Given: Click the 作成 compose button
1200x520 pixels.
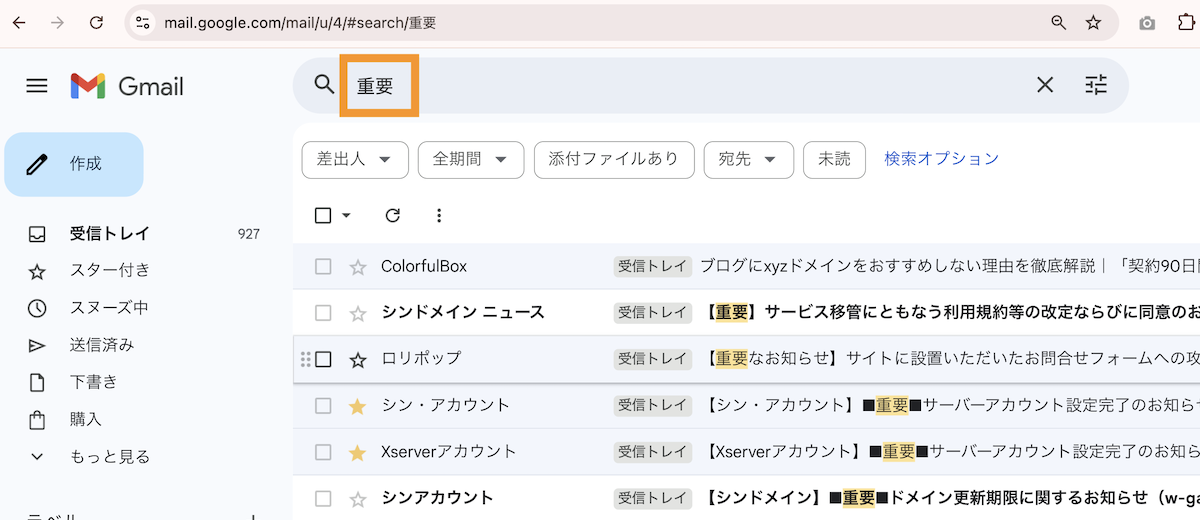Looking at the screenshot, I should click(x=74, y=164).
